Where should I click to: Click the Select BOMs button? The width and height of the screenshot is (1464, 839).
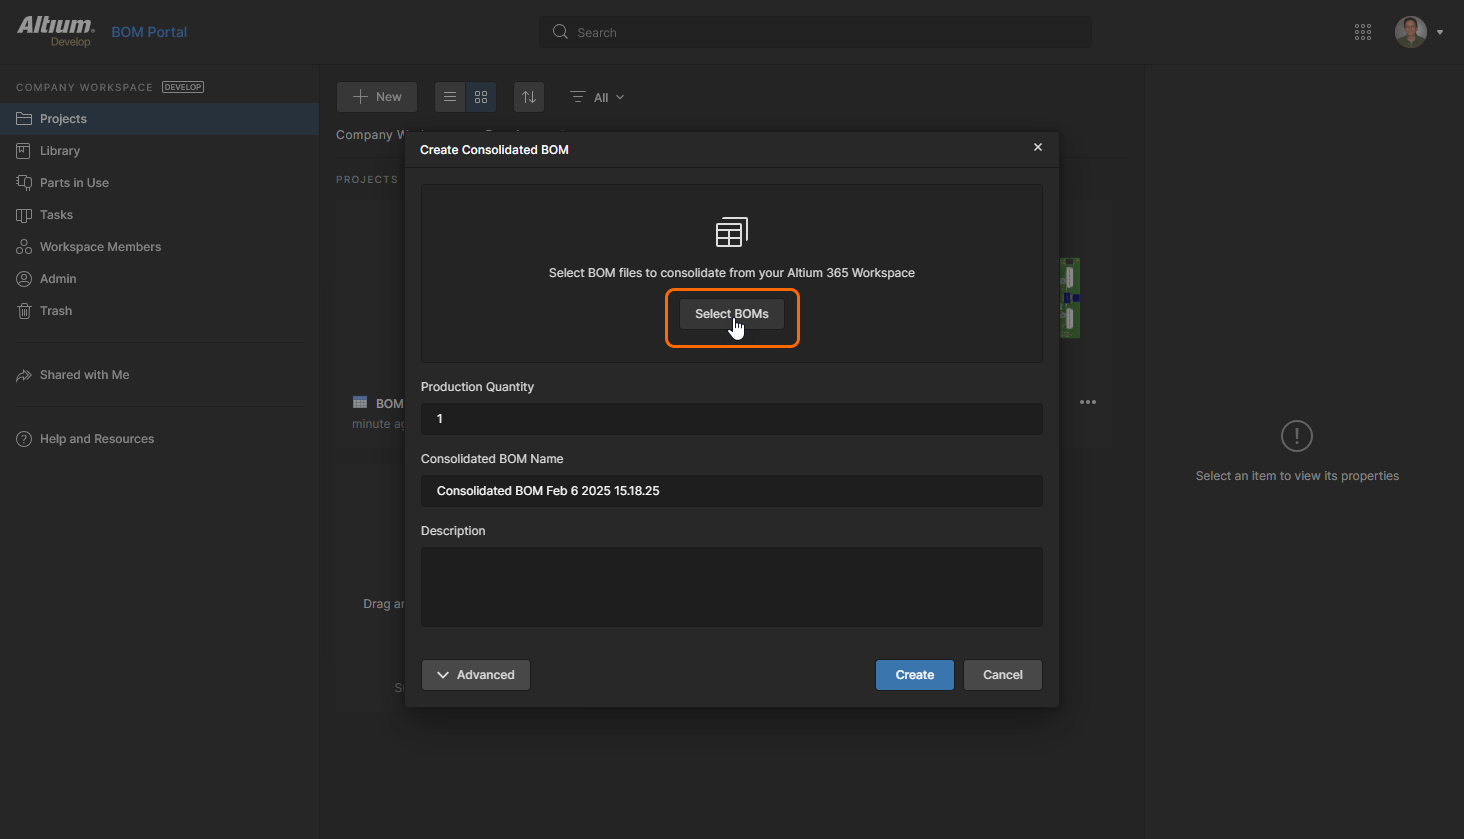(732, 314)
